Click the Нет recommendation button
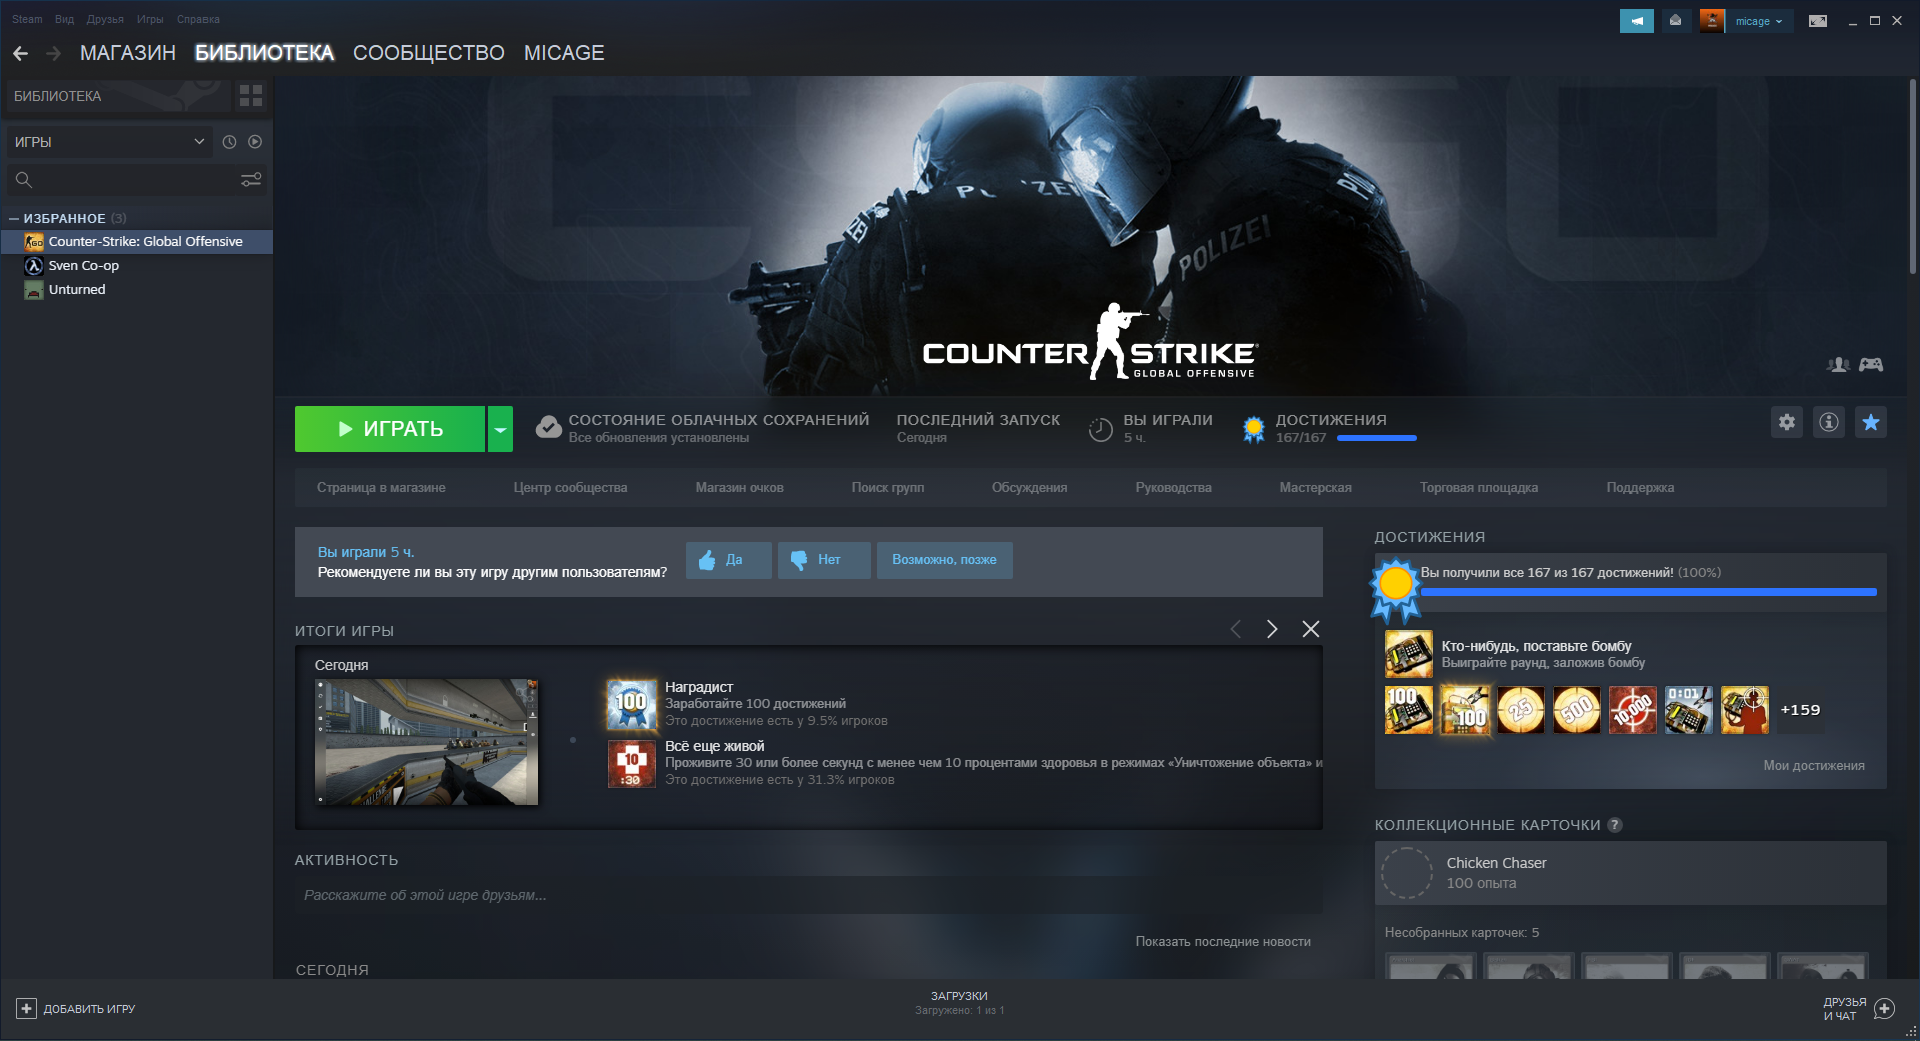The height and width of the screenshot is (1041, 1920). [x=824, y=560]
